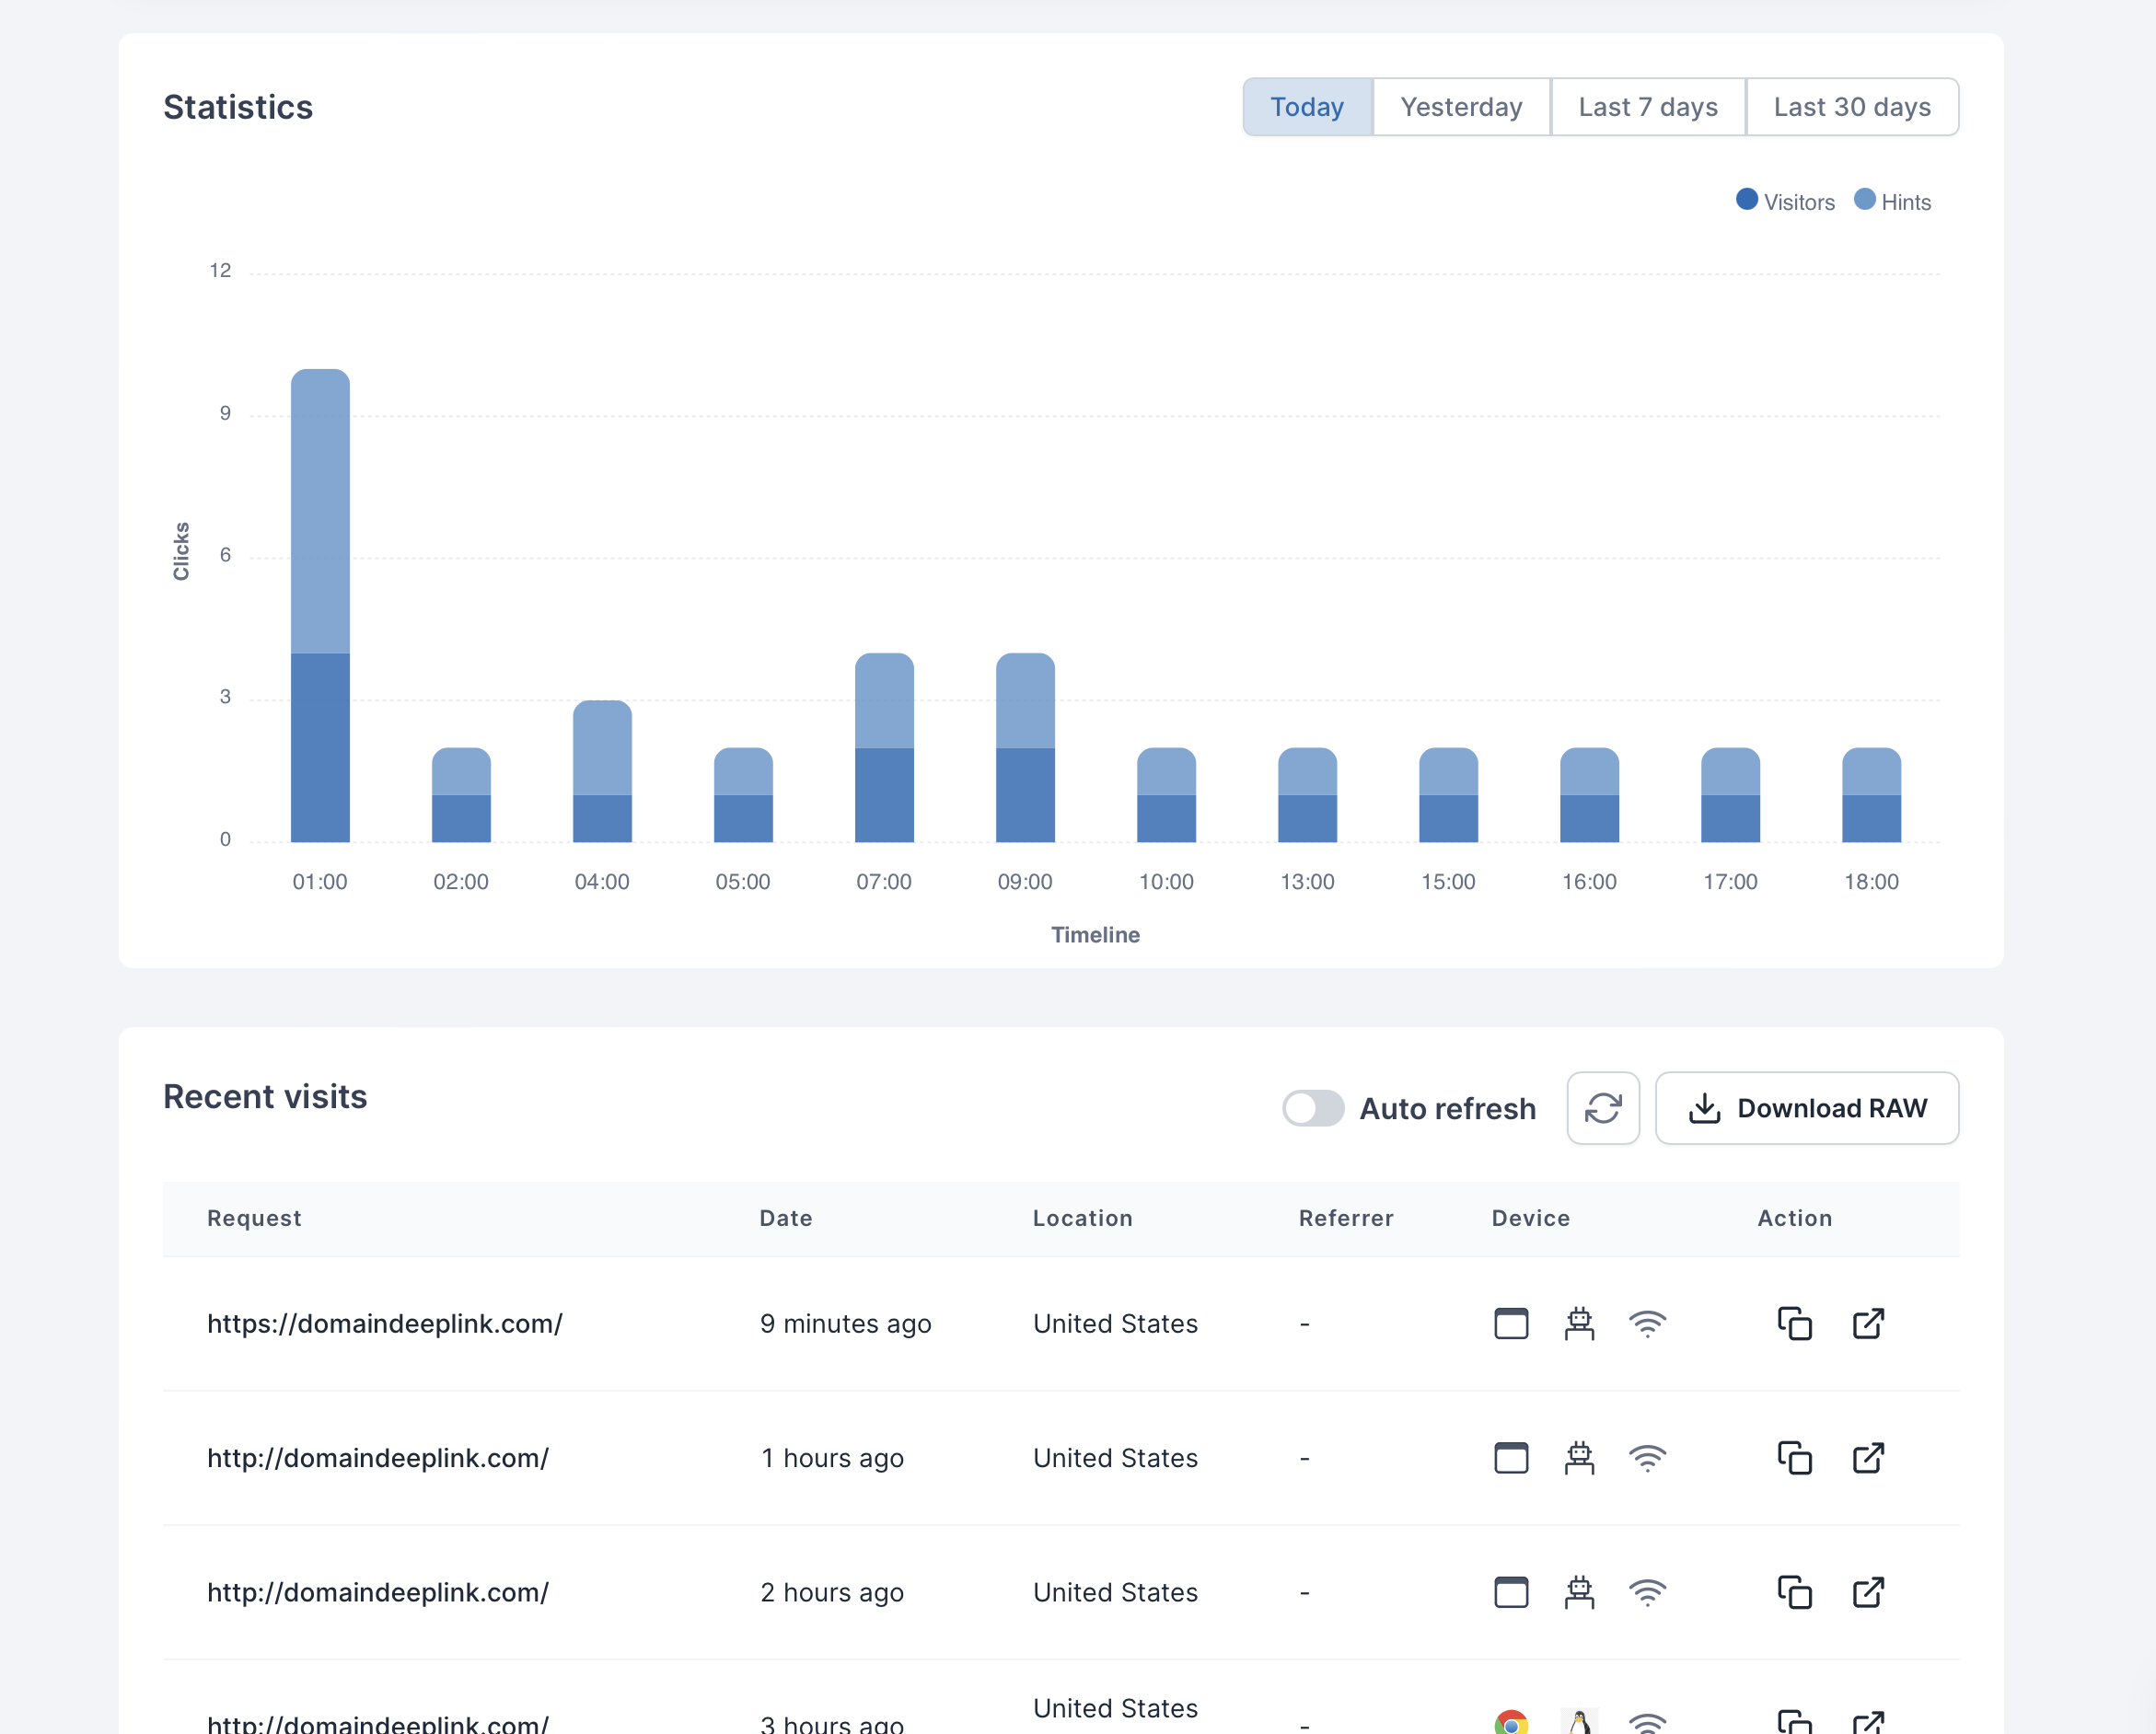Click the download icon in Download RAW
This screenshot has width=2156, height=1734.
(1704, 1108)
